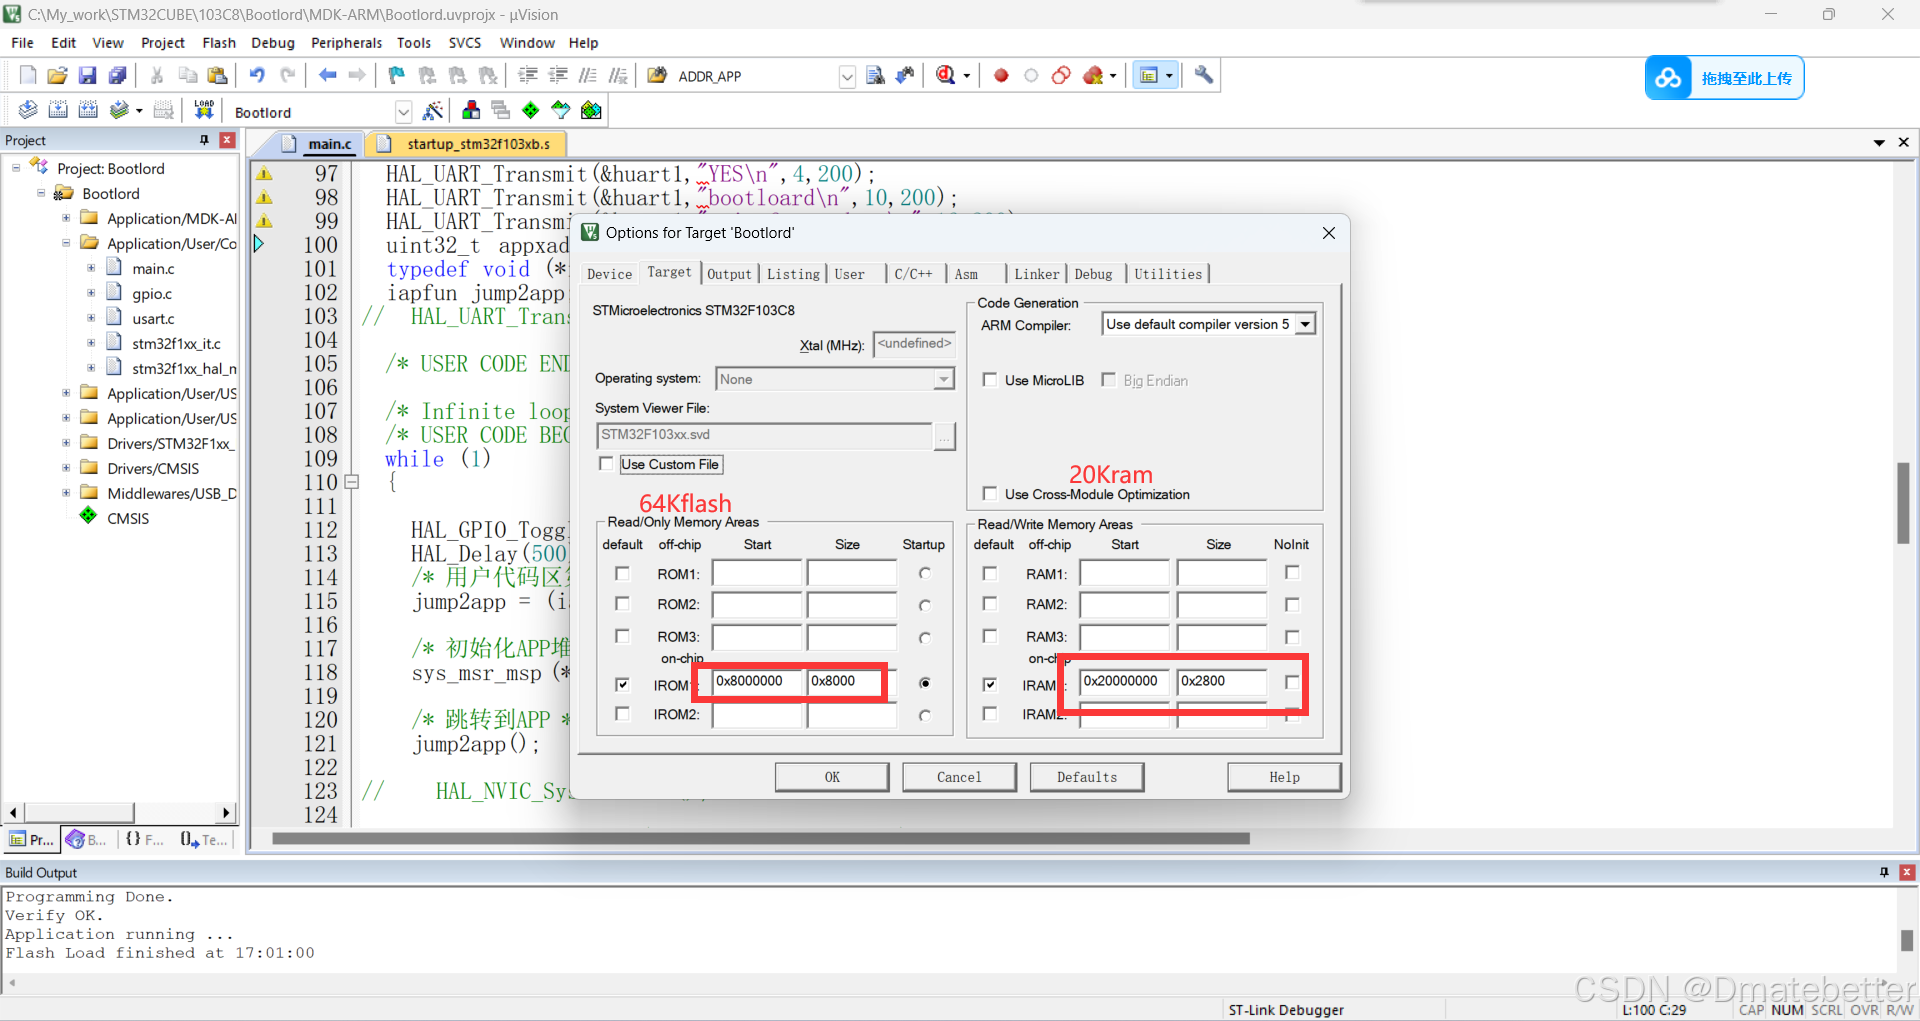Build the Bootlord target
The height and width of the screenshot is (1021, 1920).
tap(58, 110)
